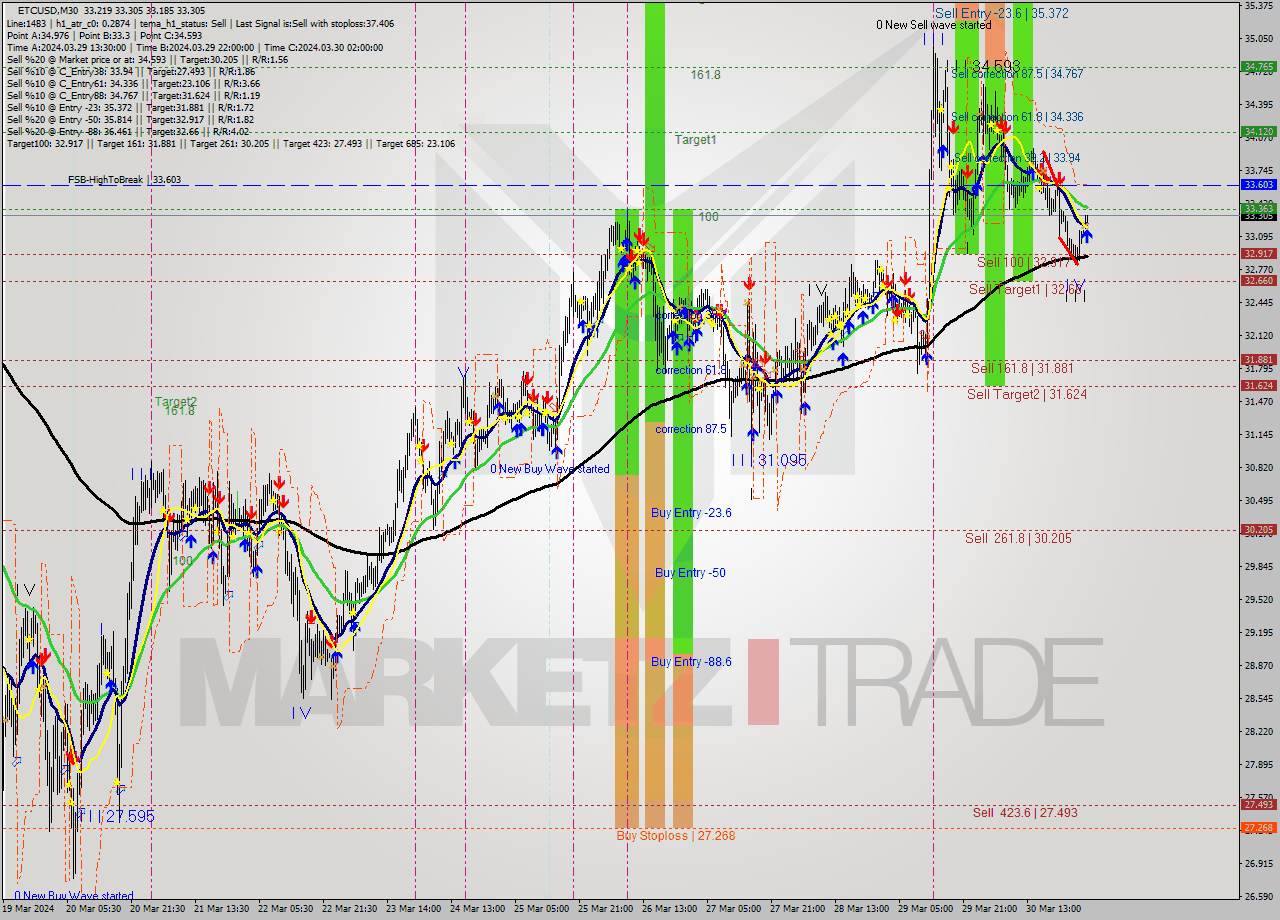
Task: Click the Sell Target2 | 31.624 label
Action: 1027,394
